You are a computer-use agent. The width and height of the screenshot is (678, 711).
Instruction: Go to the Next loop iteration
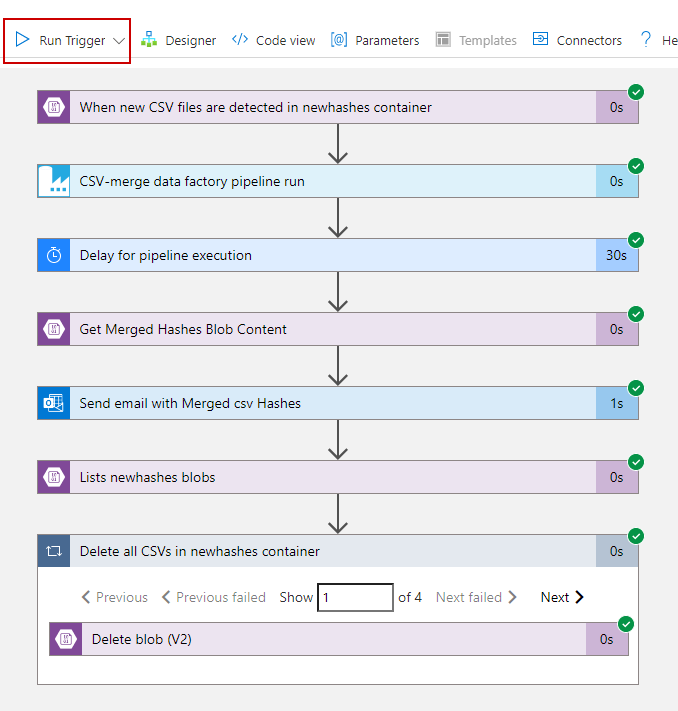click(x=562, y=597)
